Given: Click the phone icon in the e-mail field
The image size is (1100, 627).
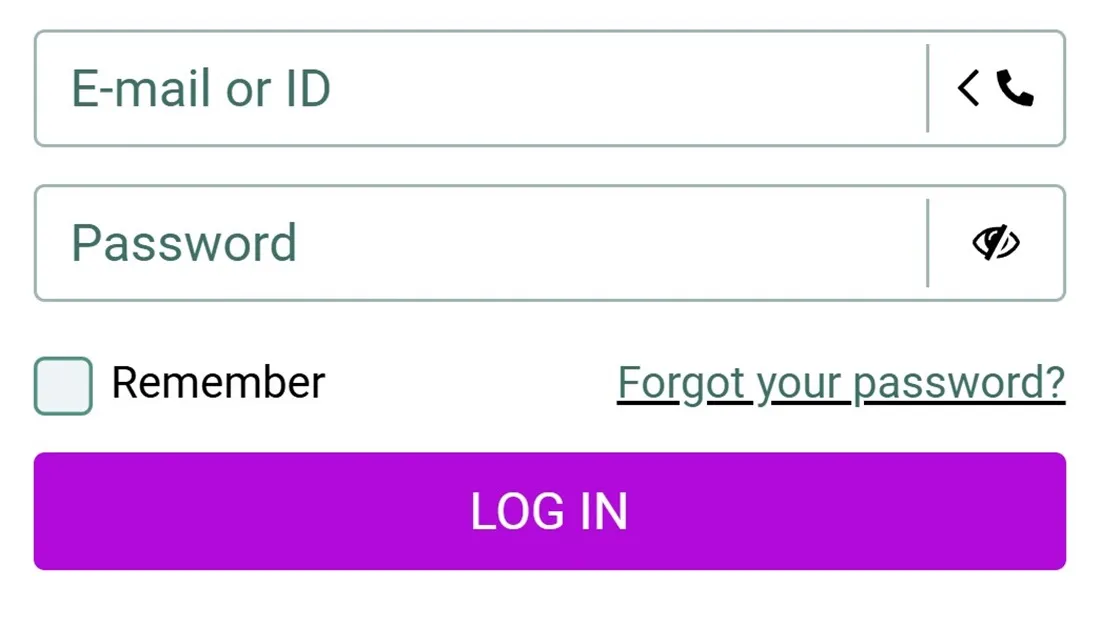Looking at the screenshot, I should [1015, 89].
